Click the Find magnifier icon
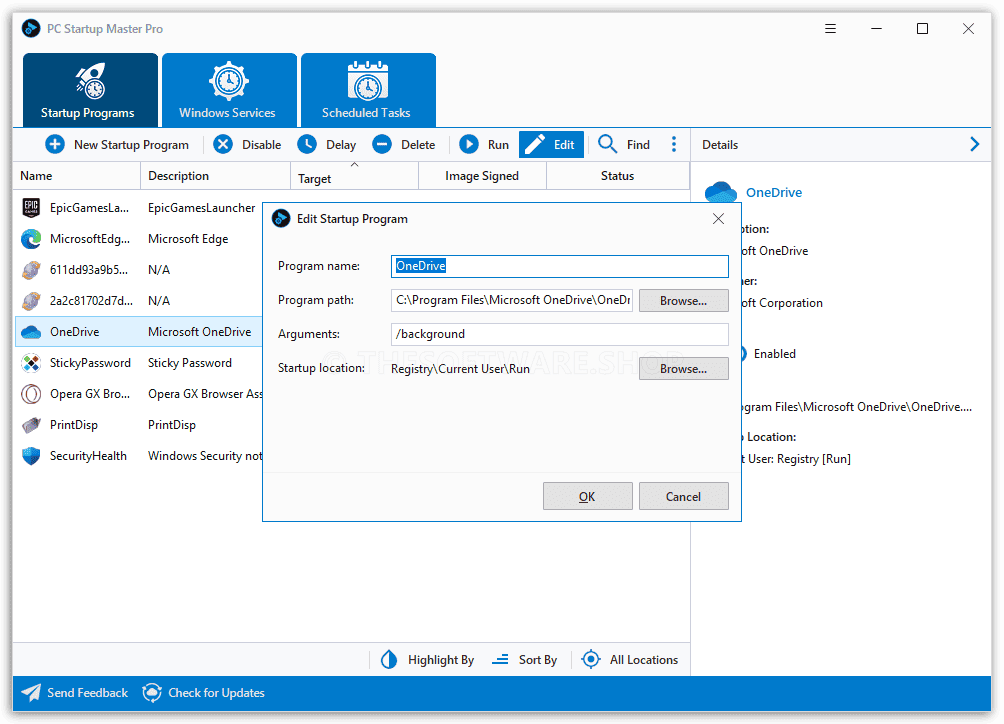1004x724 pixels. pos(608,144)
